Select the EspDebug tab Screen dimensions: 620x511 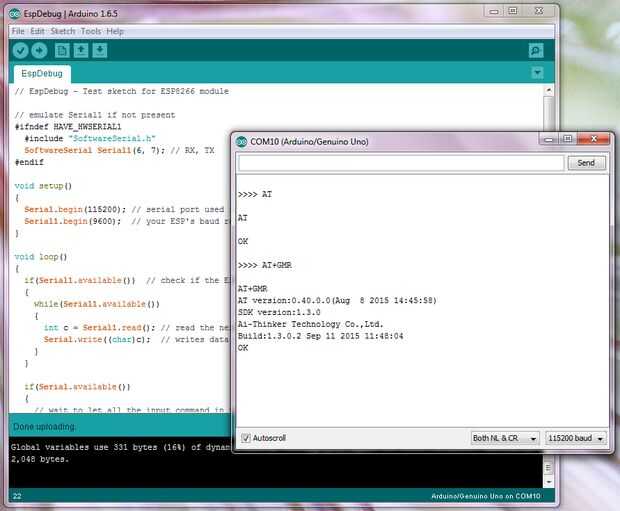click(42, 73)
